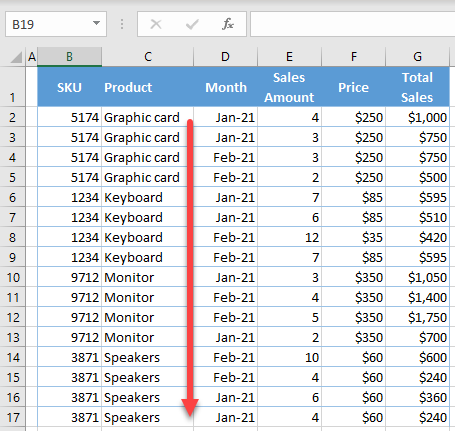This screenshot has width=455, height=431.
Task: Select Speakers cell in row 15
Action: point(148,377)
